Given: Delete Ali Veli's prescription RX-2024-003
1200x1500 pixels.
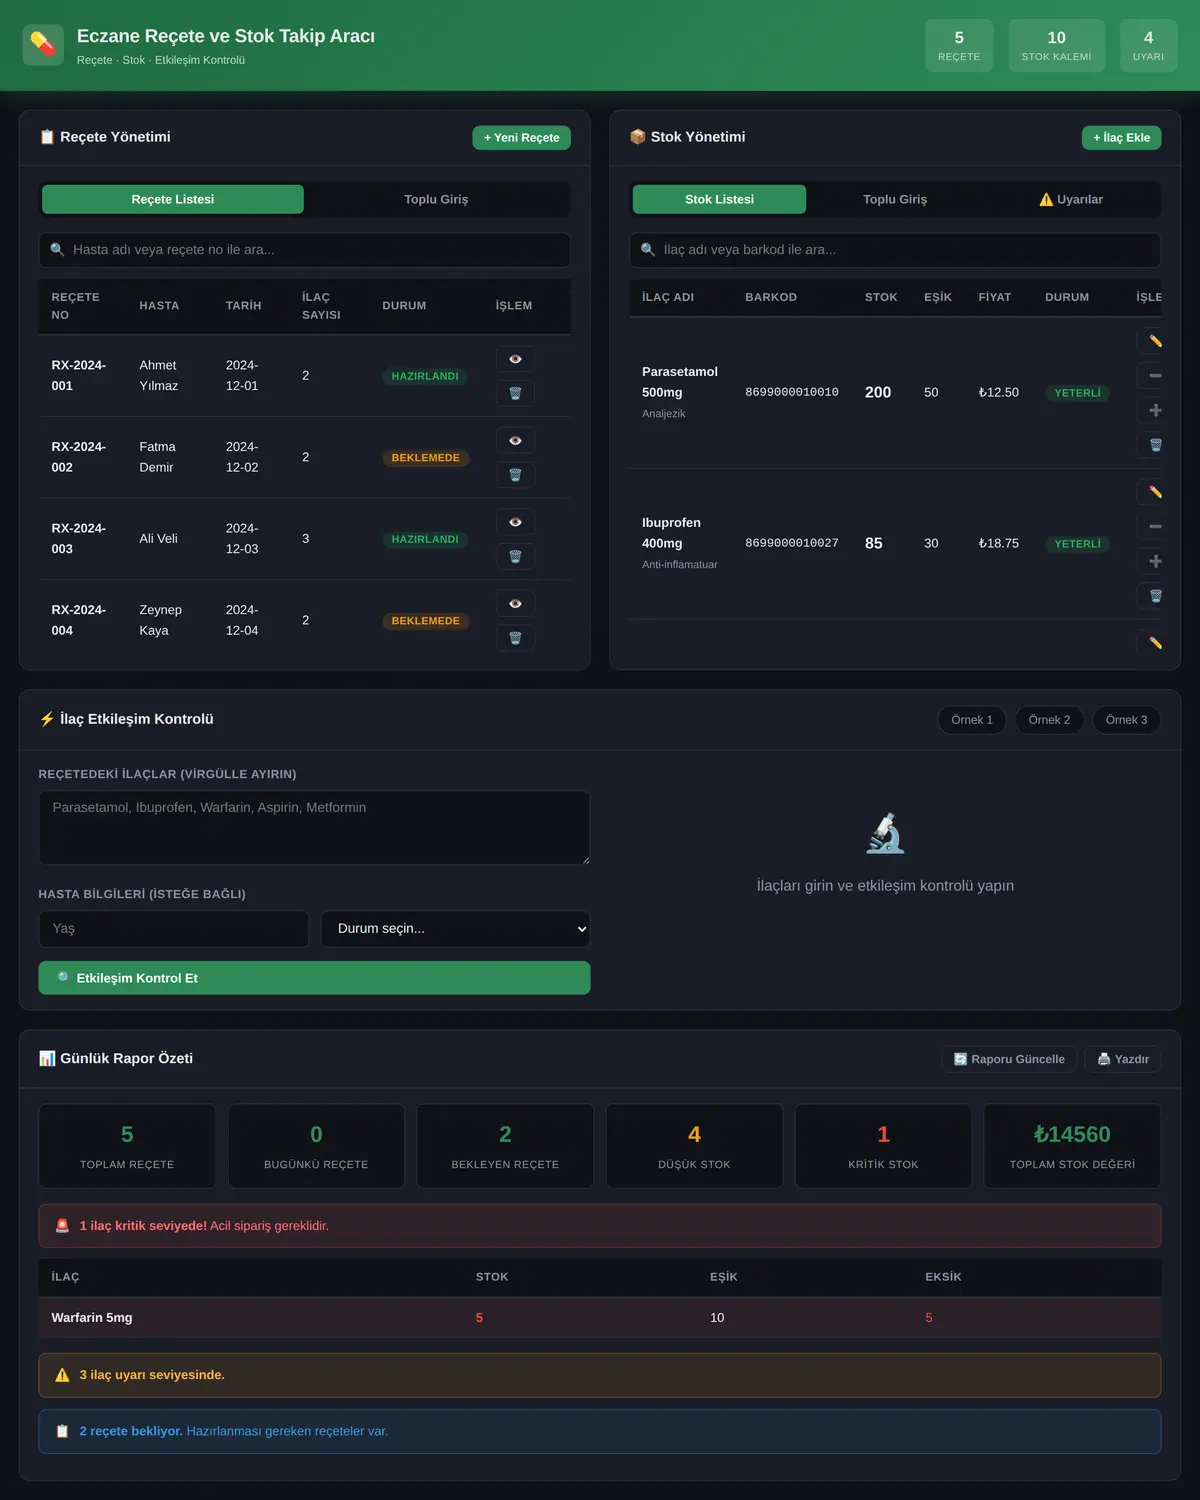Looking at the screenshot, I should coord(515,556).
